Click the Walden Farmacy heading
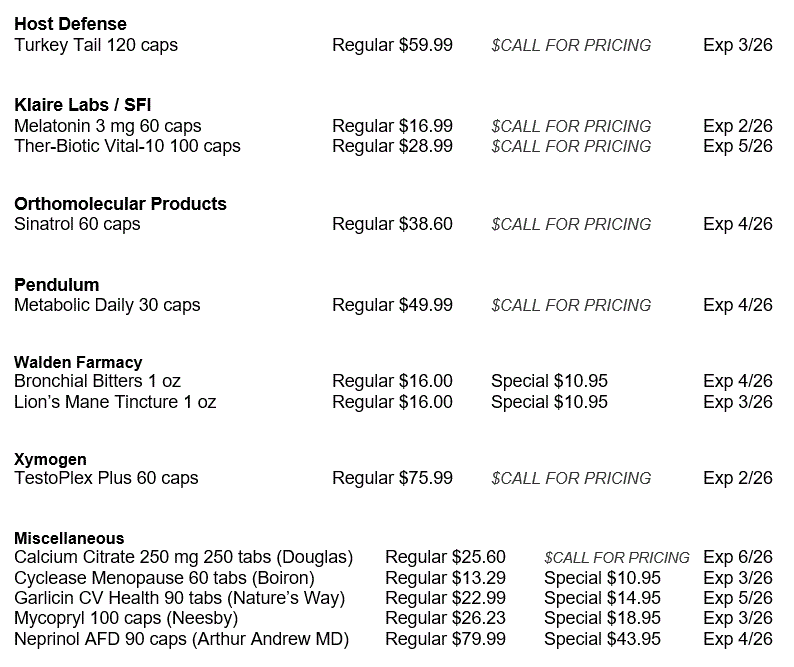 click(78, 362)
